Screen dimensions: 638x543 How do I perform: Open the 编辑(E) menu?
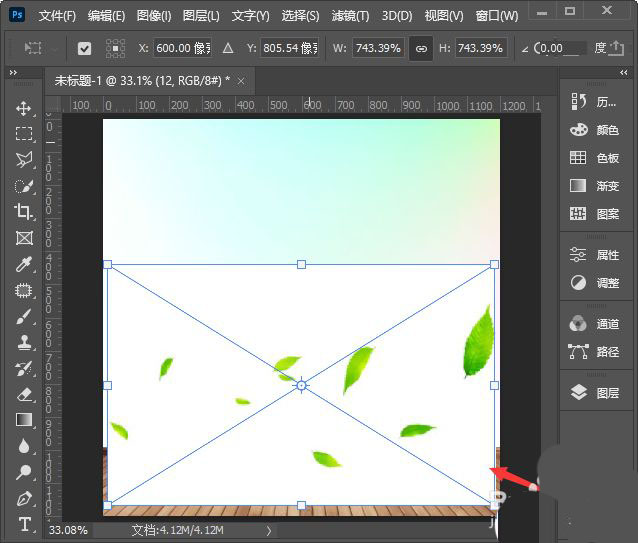tap(106, 16)
